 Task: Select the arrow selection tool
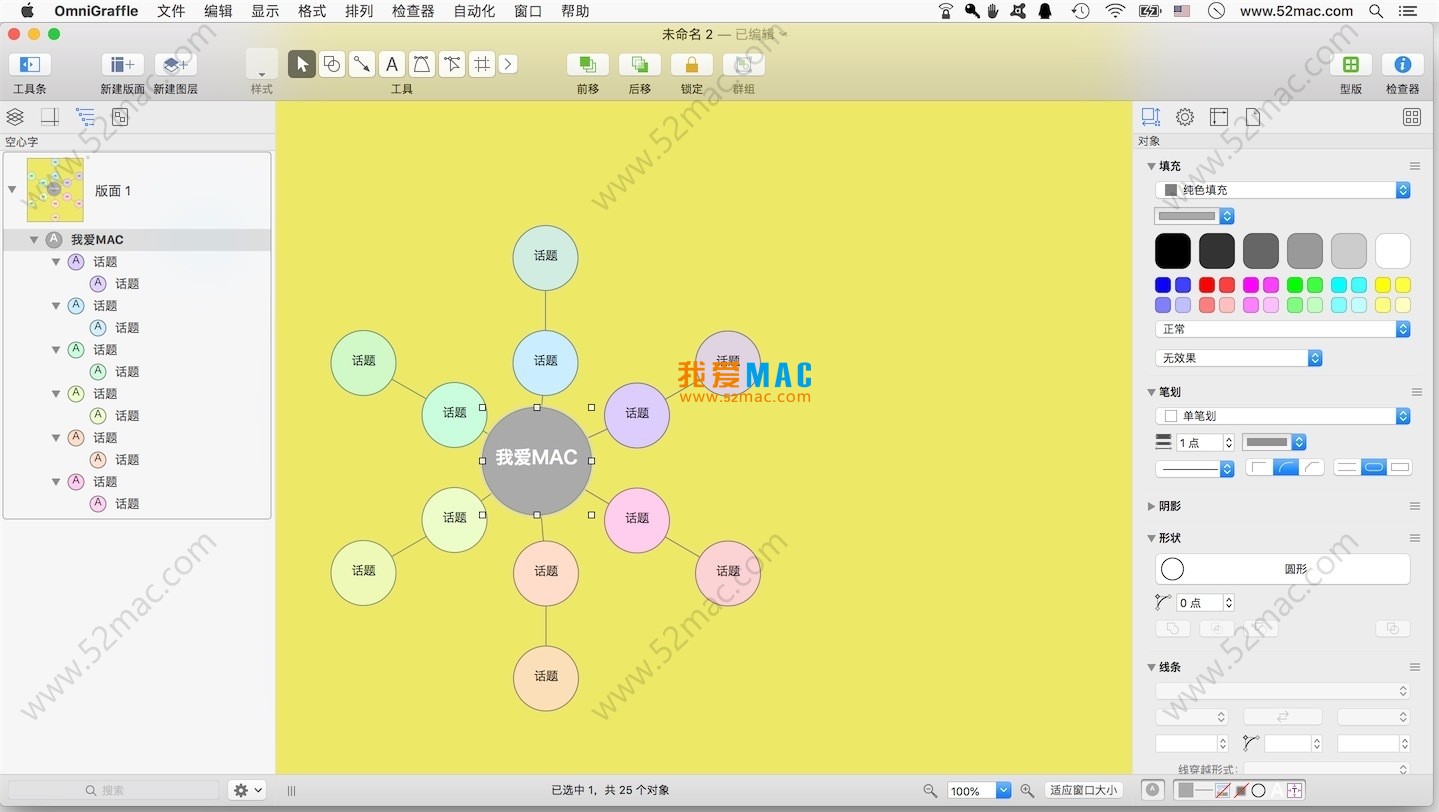(x=301, y=64)
